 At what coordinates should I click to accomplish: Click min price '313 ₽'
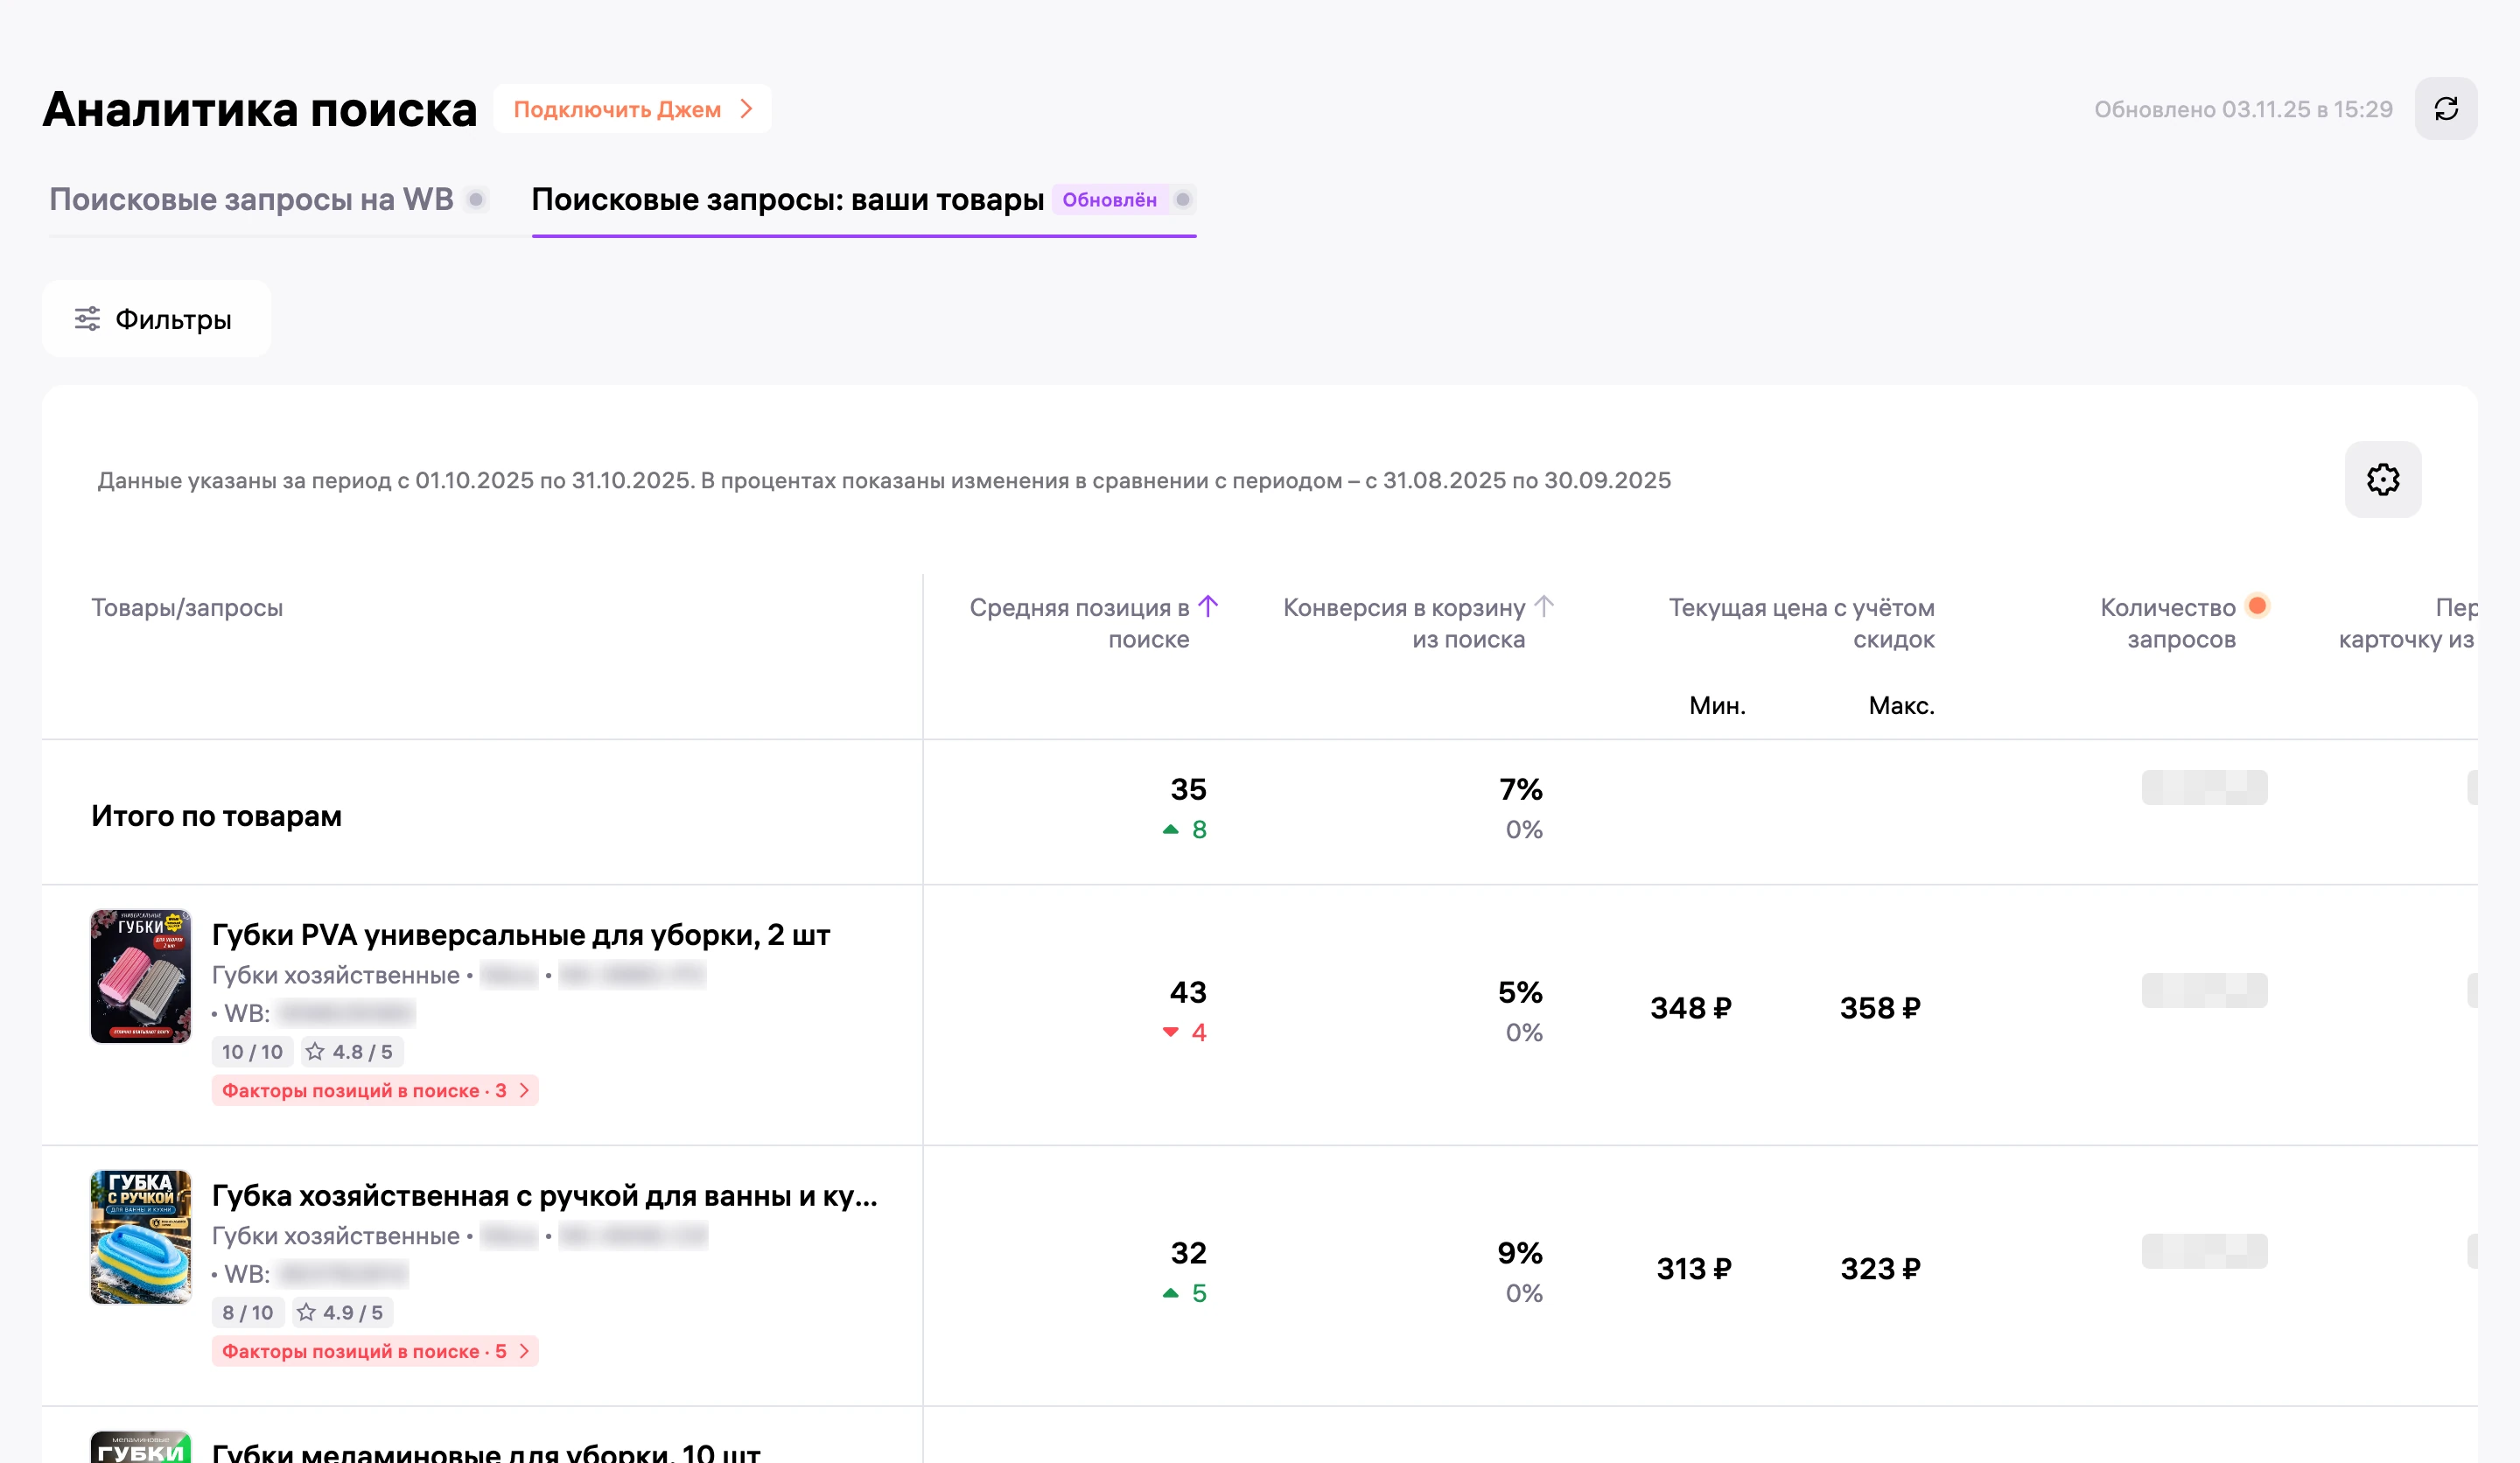pos(1694,1269)
